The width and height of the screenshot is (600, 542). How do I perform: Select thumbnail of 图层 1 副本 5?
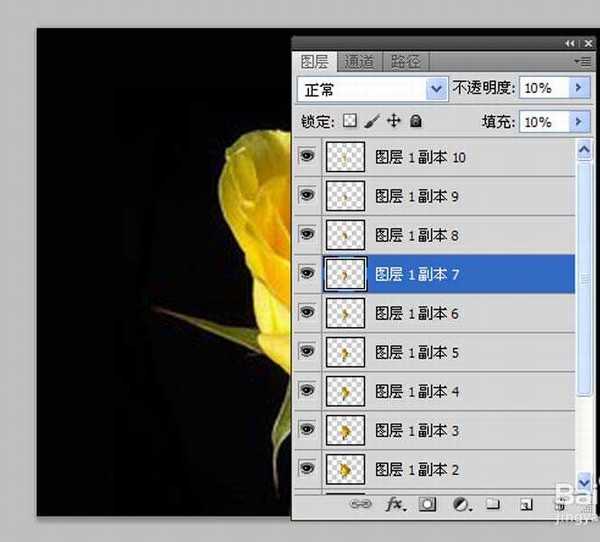(x=345, y=353)
